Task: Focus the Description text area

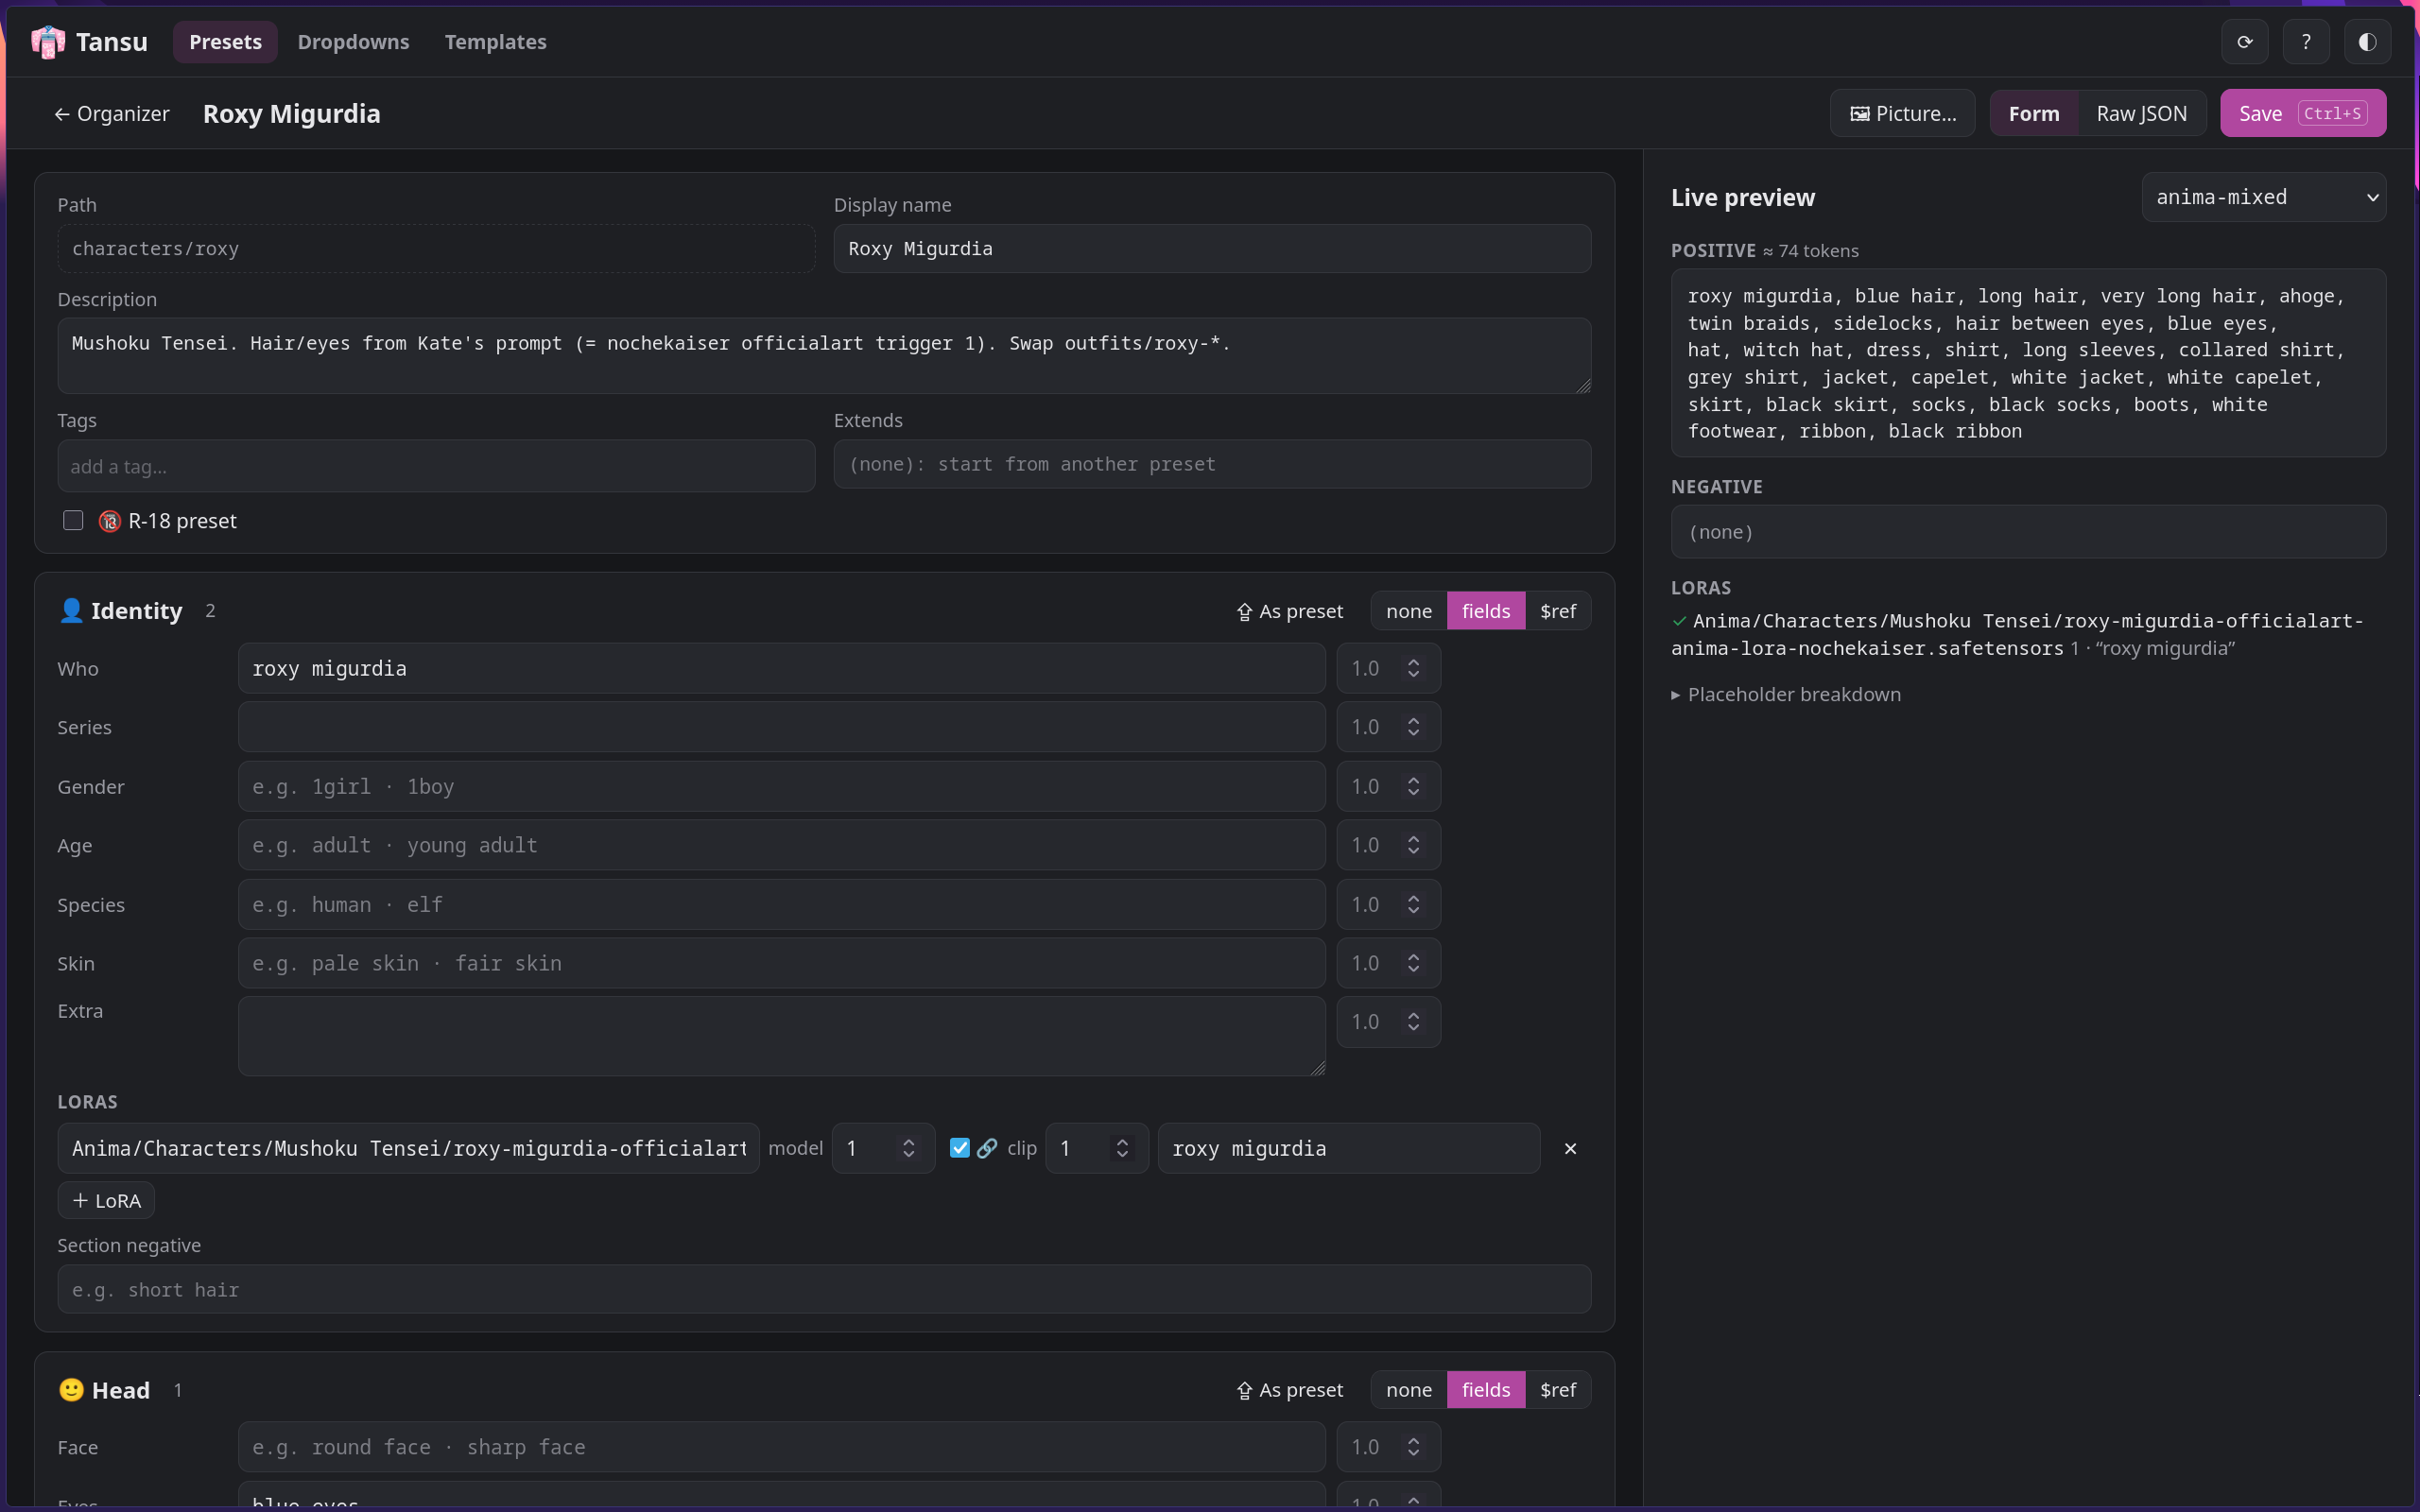Action: (824, 356)
